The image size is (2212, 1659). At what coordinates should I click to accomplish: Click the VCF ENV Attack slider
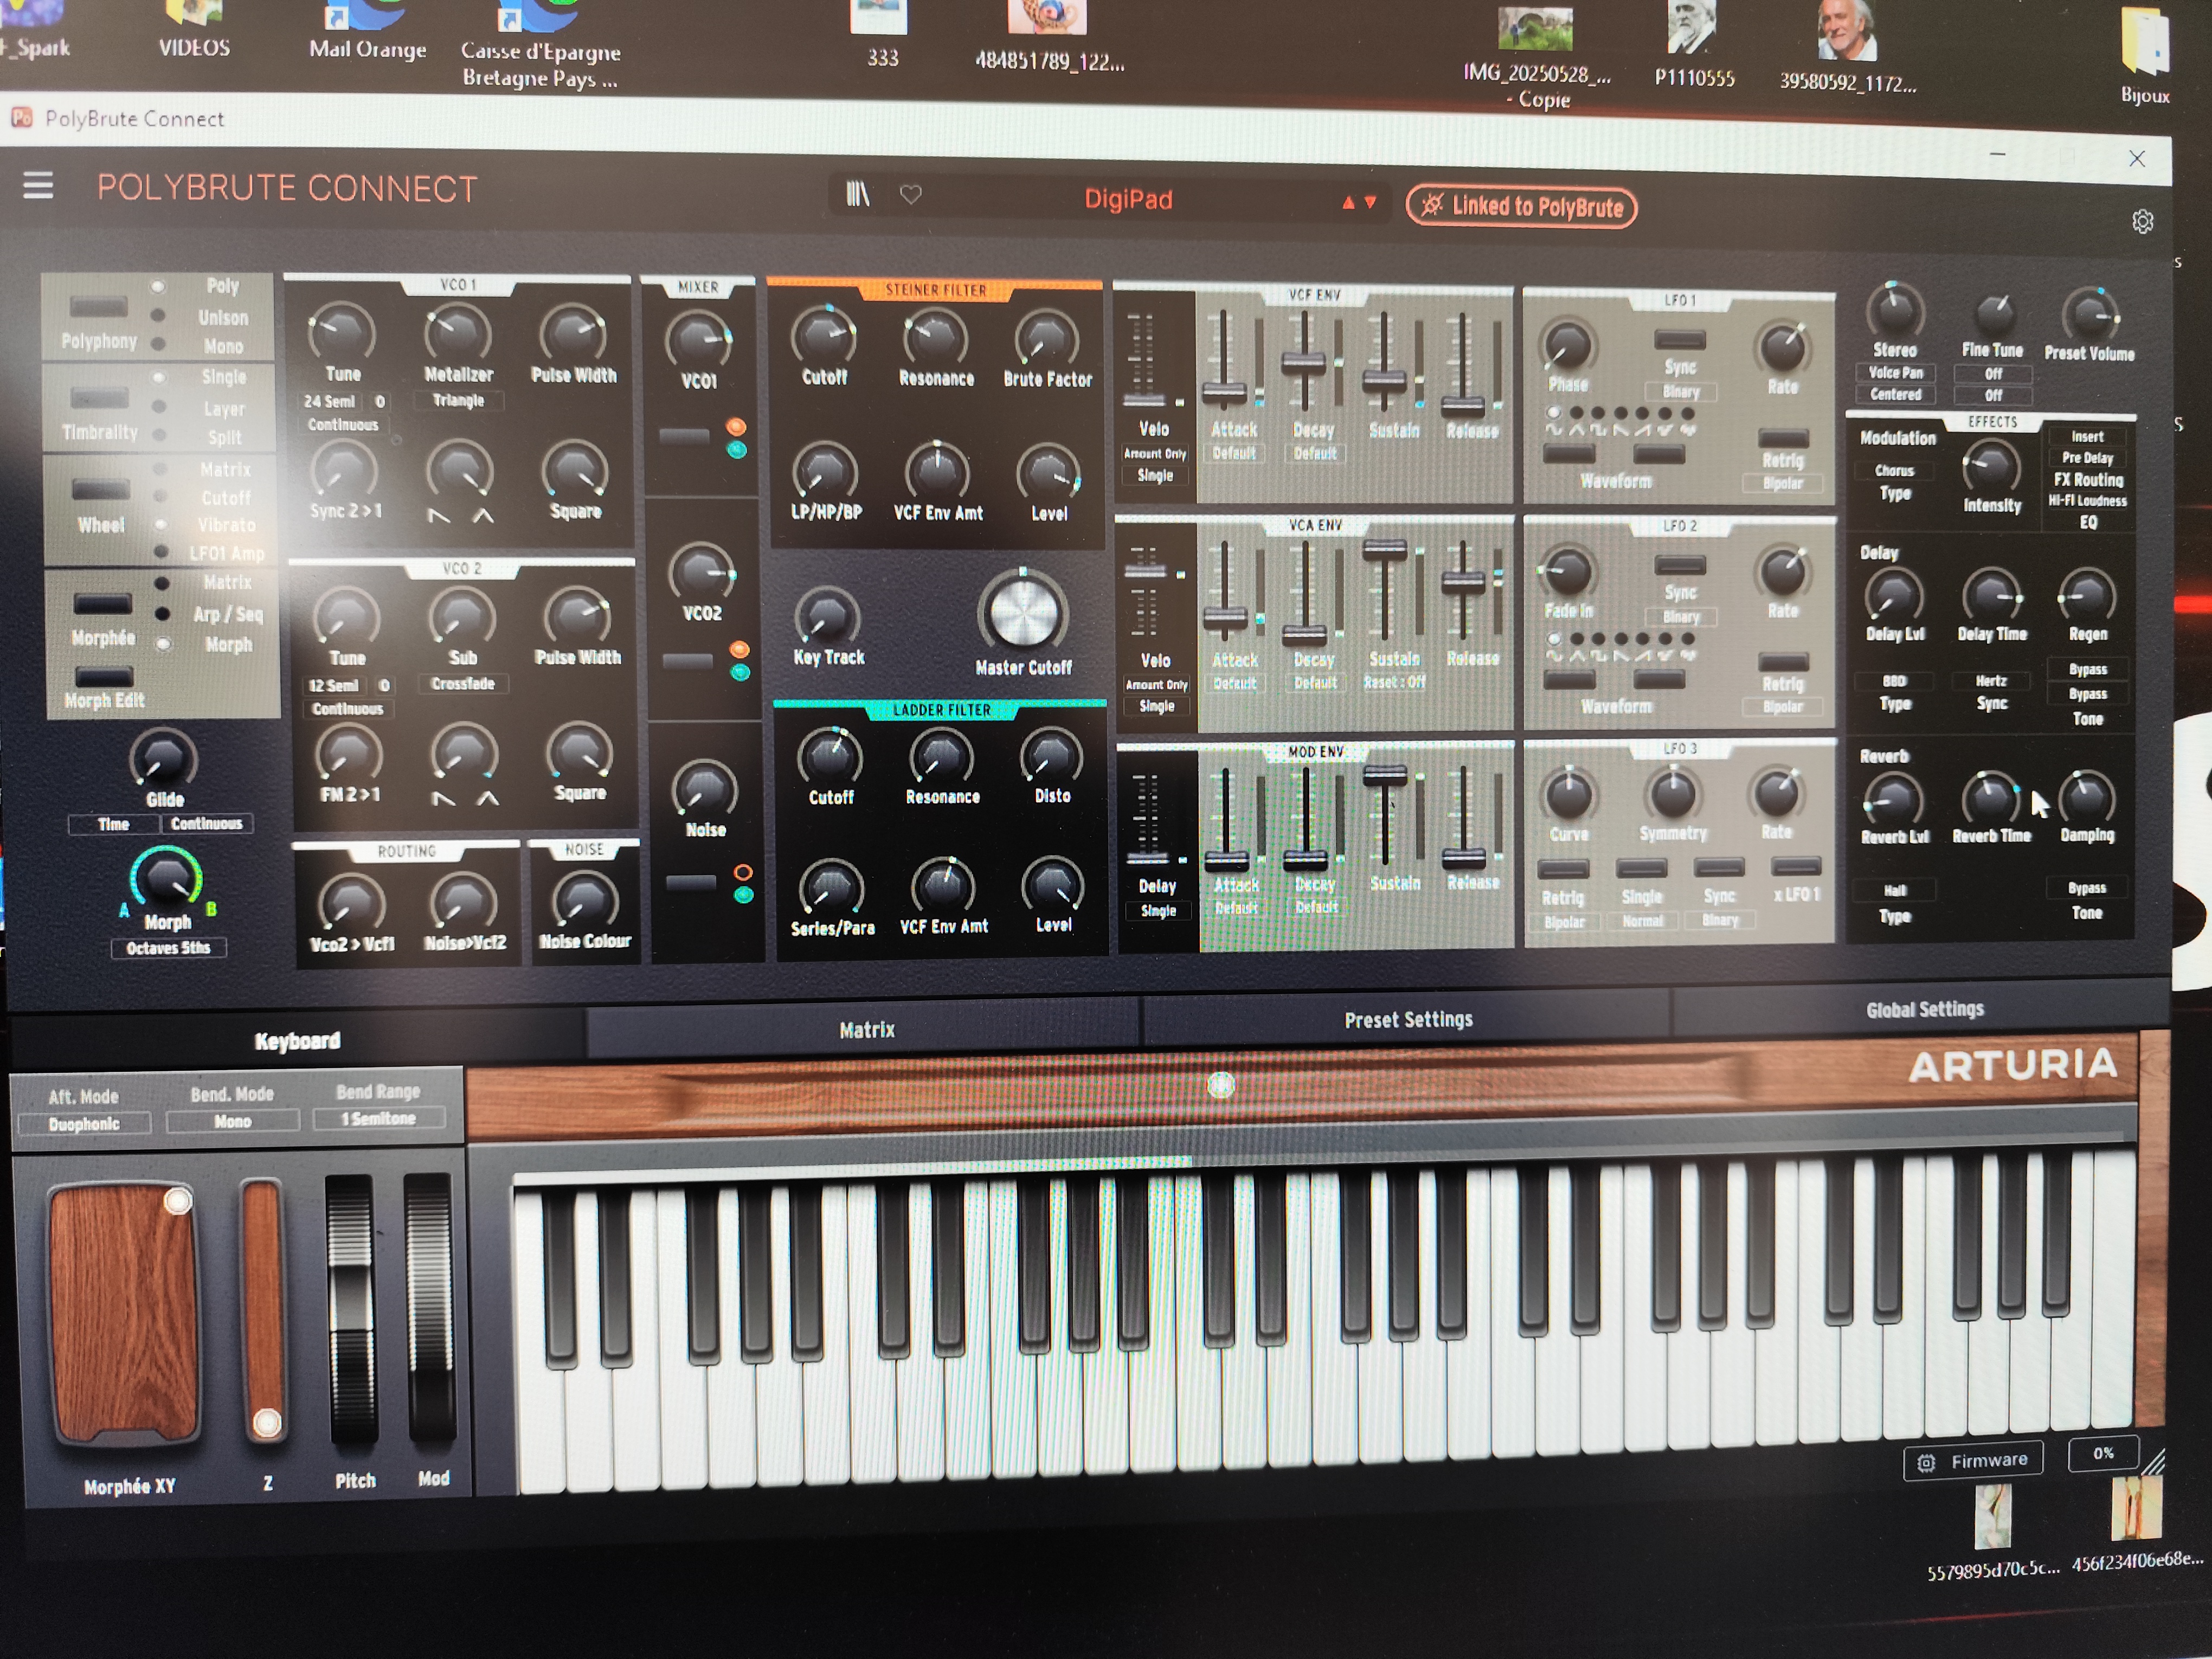pyautogui.click(x=1224, y=390)
